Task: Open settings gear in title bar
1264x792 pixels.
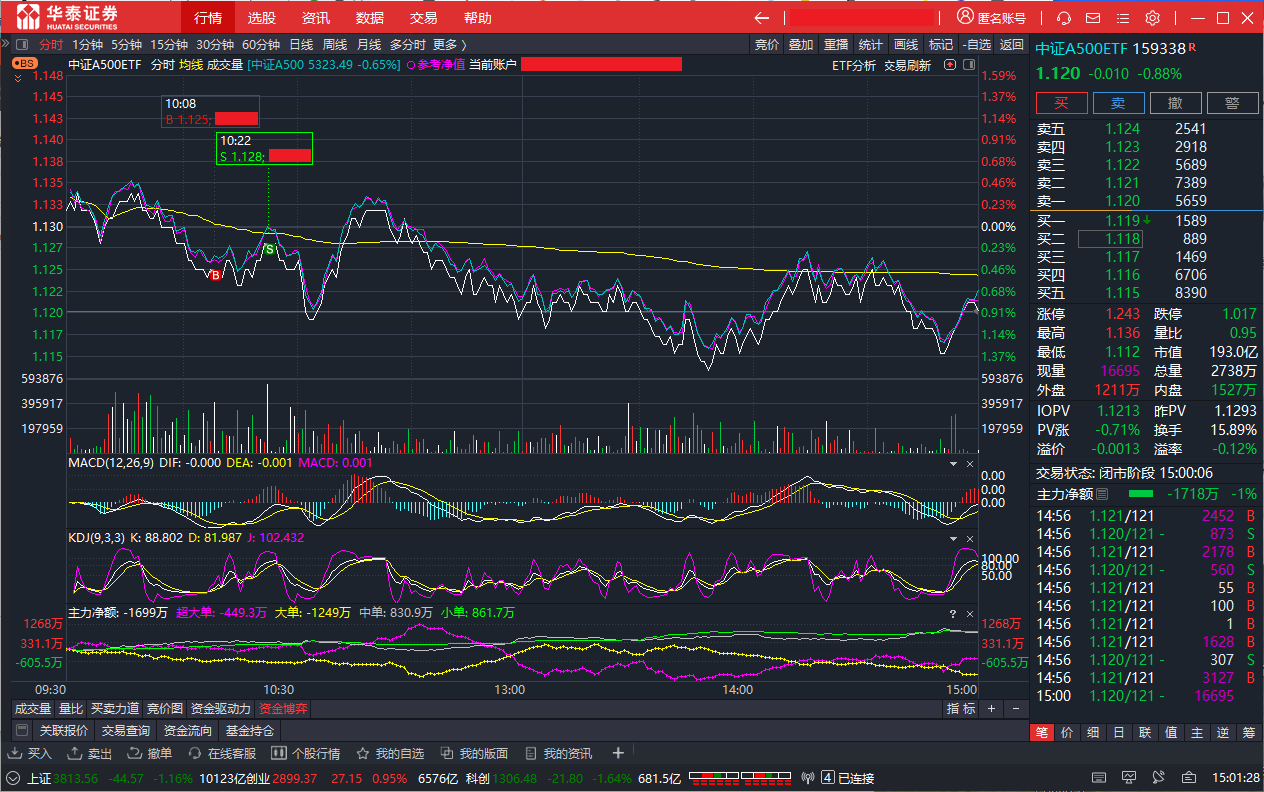Action: (1152, 18)
